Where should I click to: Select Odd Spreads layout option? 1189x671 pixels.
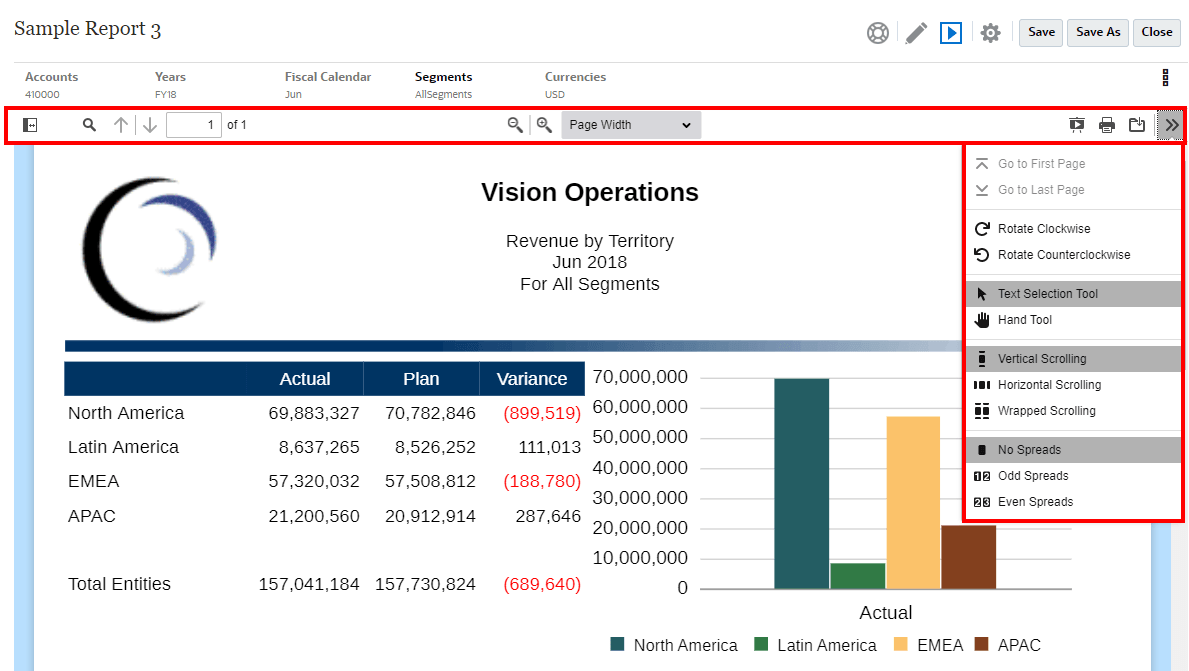(1032, 476)
